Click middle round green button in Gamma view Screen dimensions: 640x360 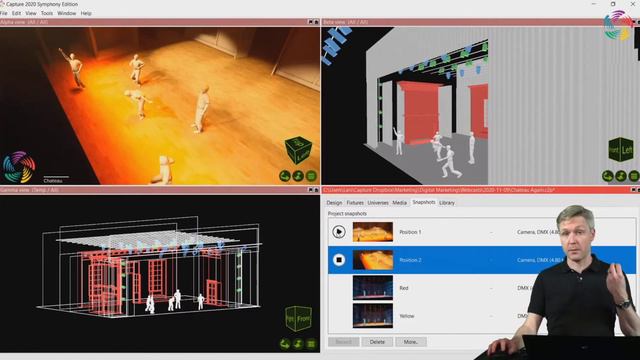point(298,344)
